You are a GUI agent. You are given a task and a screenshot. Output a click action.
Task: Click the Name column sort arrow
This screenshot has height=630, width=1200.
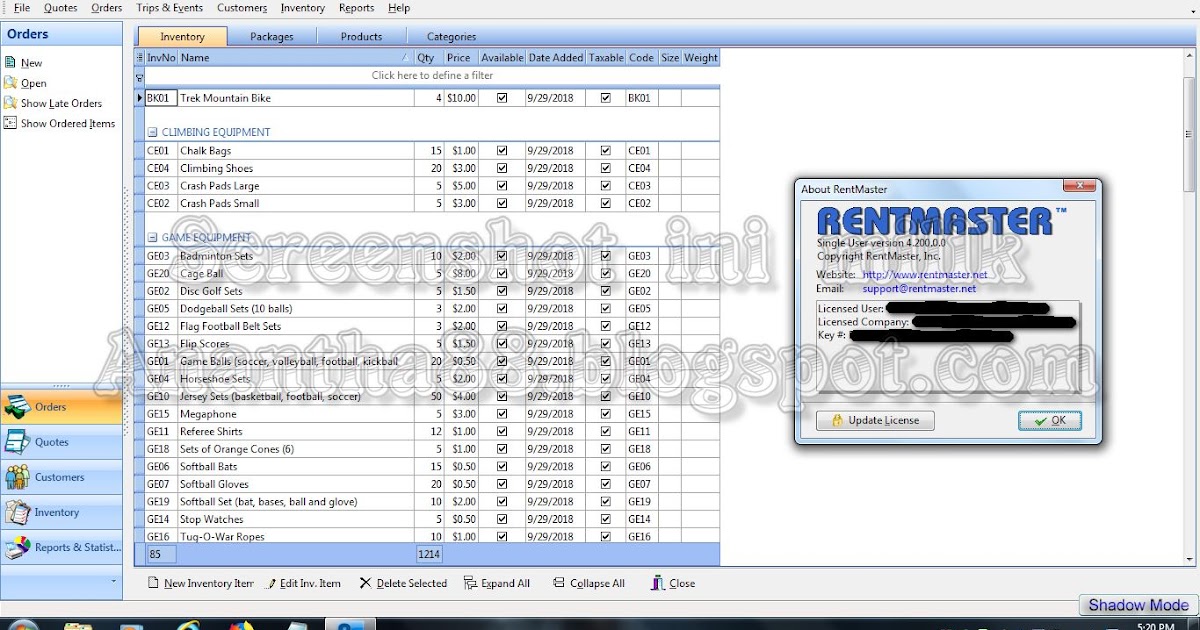tap(405, 58)
